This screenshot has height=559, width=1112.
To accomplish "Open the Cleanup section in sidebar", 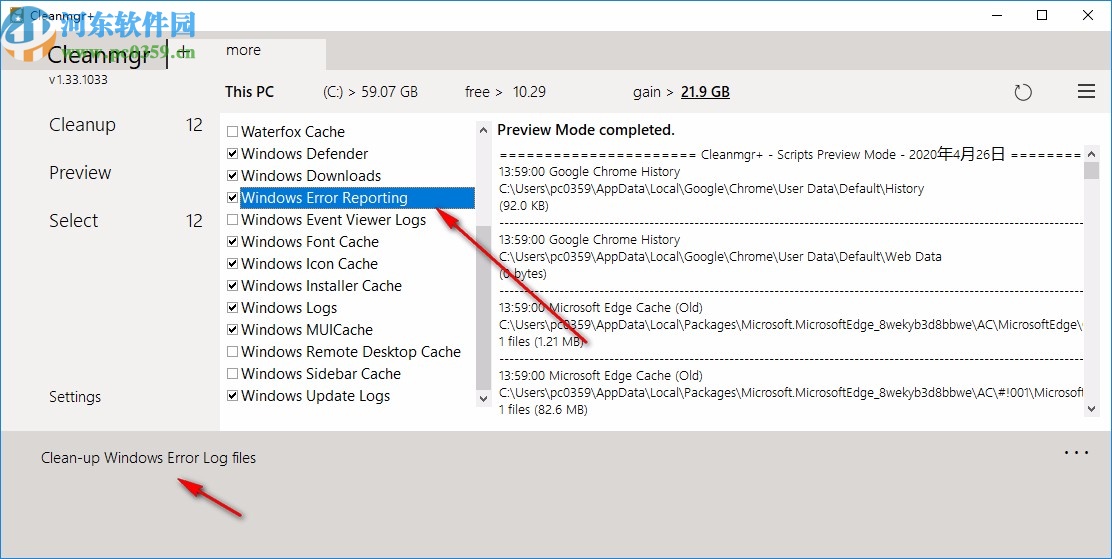I will (x=82, y=125).
